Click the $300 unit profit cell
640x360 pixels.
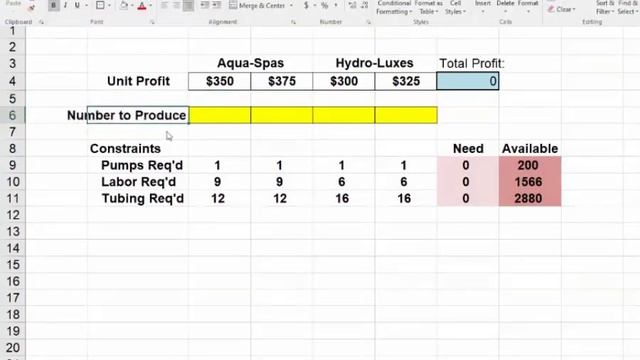pos(344,81)
